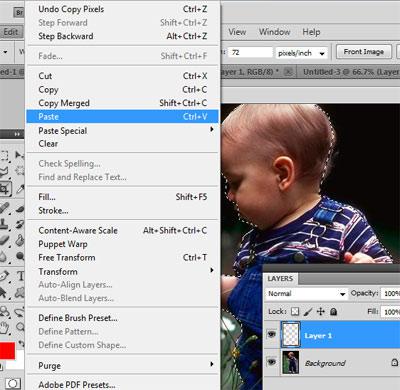Select the Move tool
Screen dimensions: 400x390
19,155
